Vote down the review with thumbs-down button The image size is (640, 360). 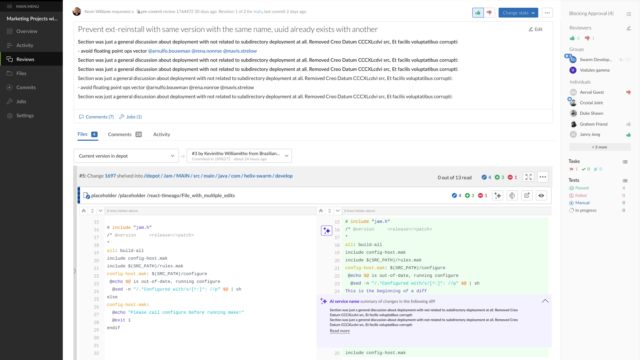[489, 13]
